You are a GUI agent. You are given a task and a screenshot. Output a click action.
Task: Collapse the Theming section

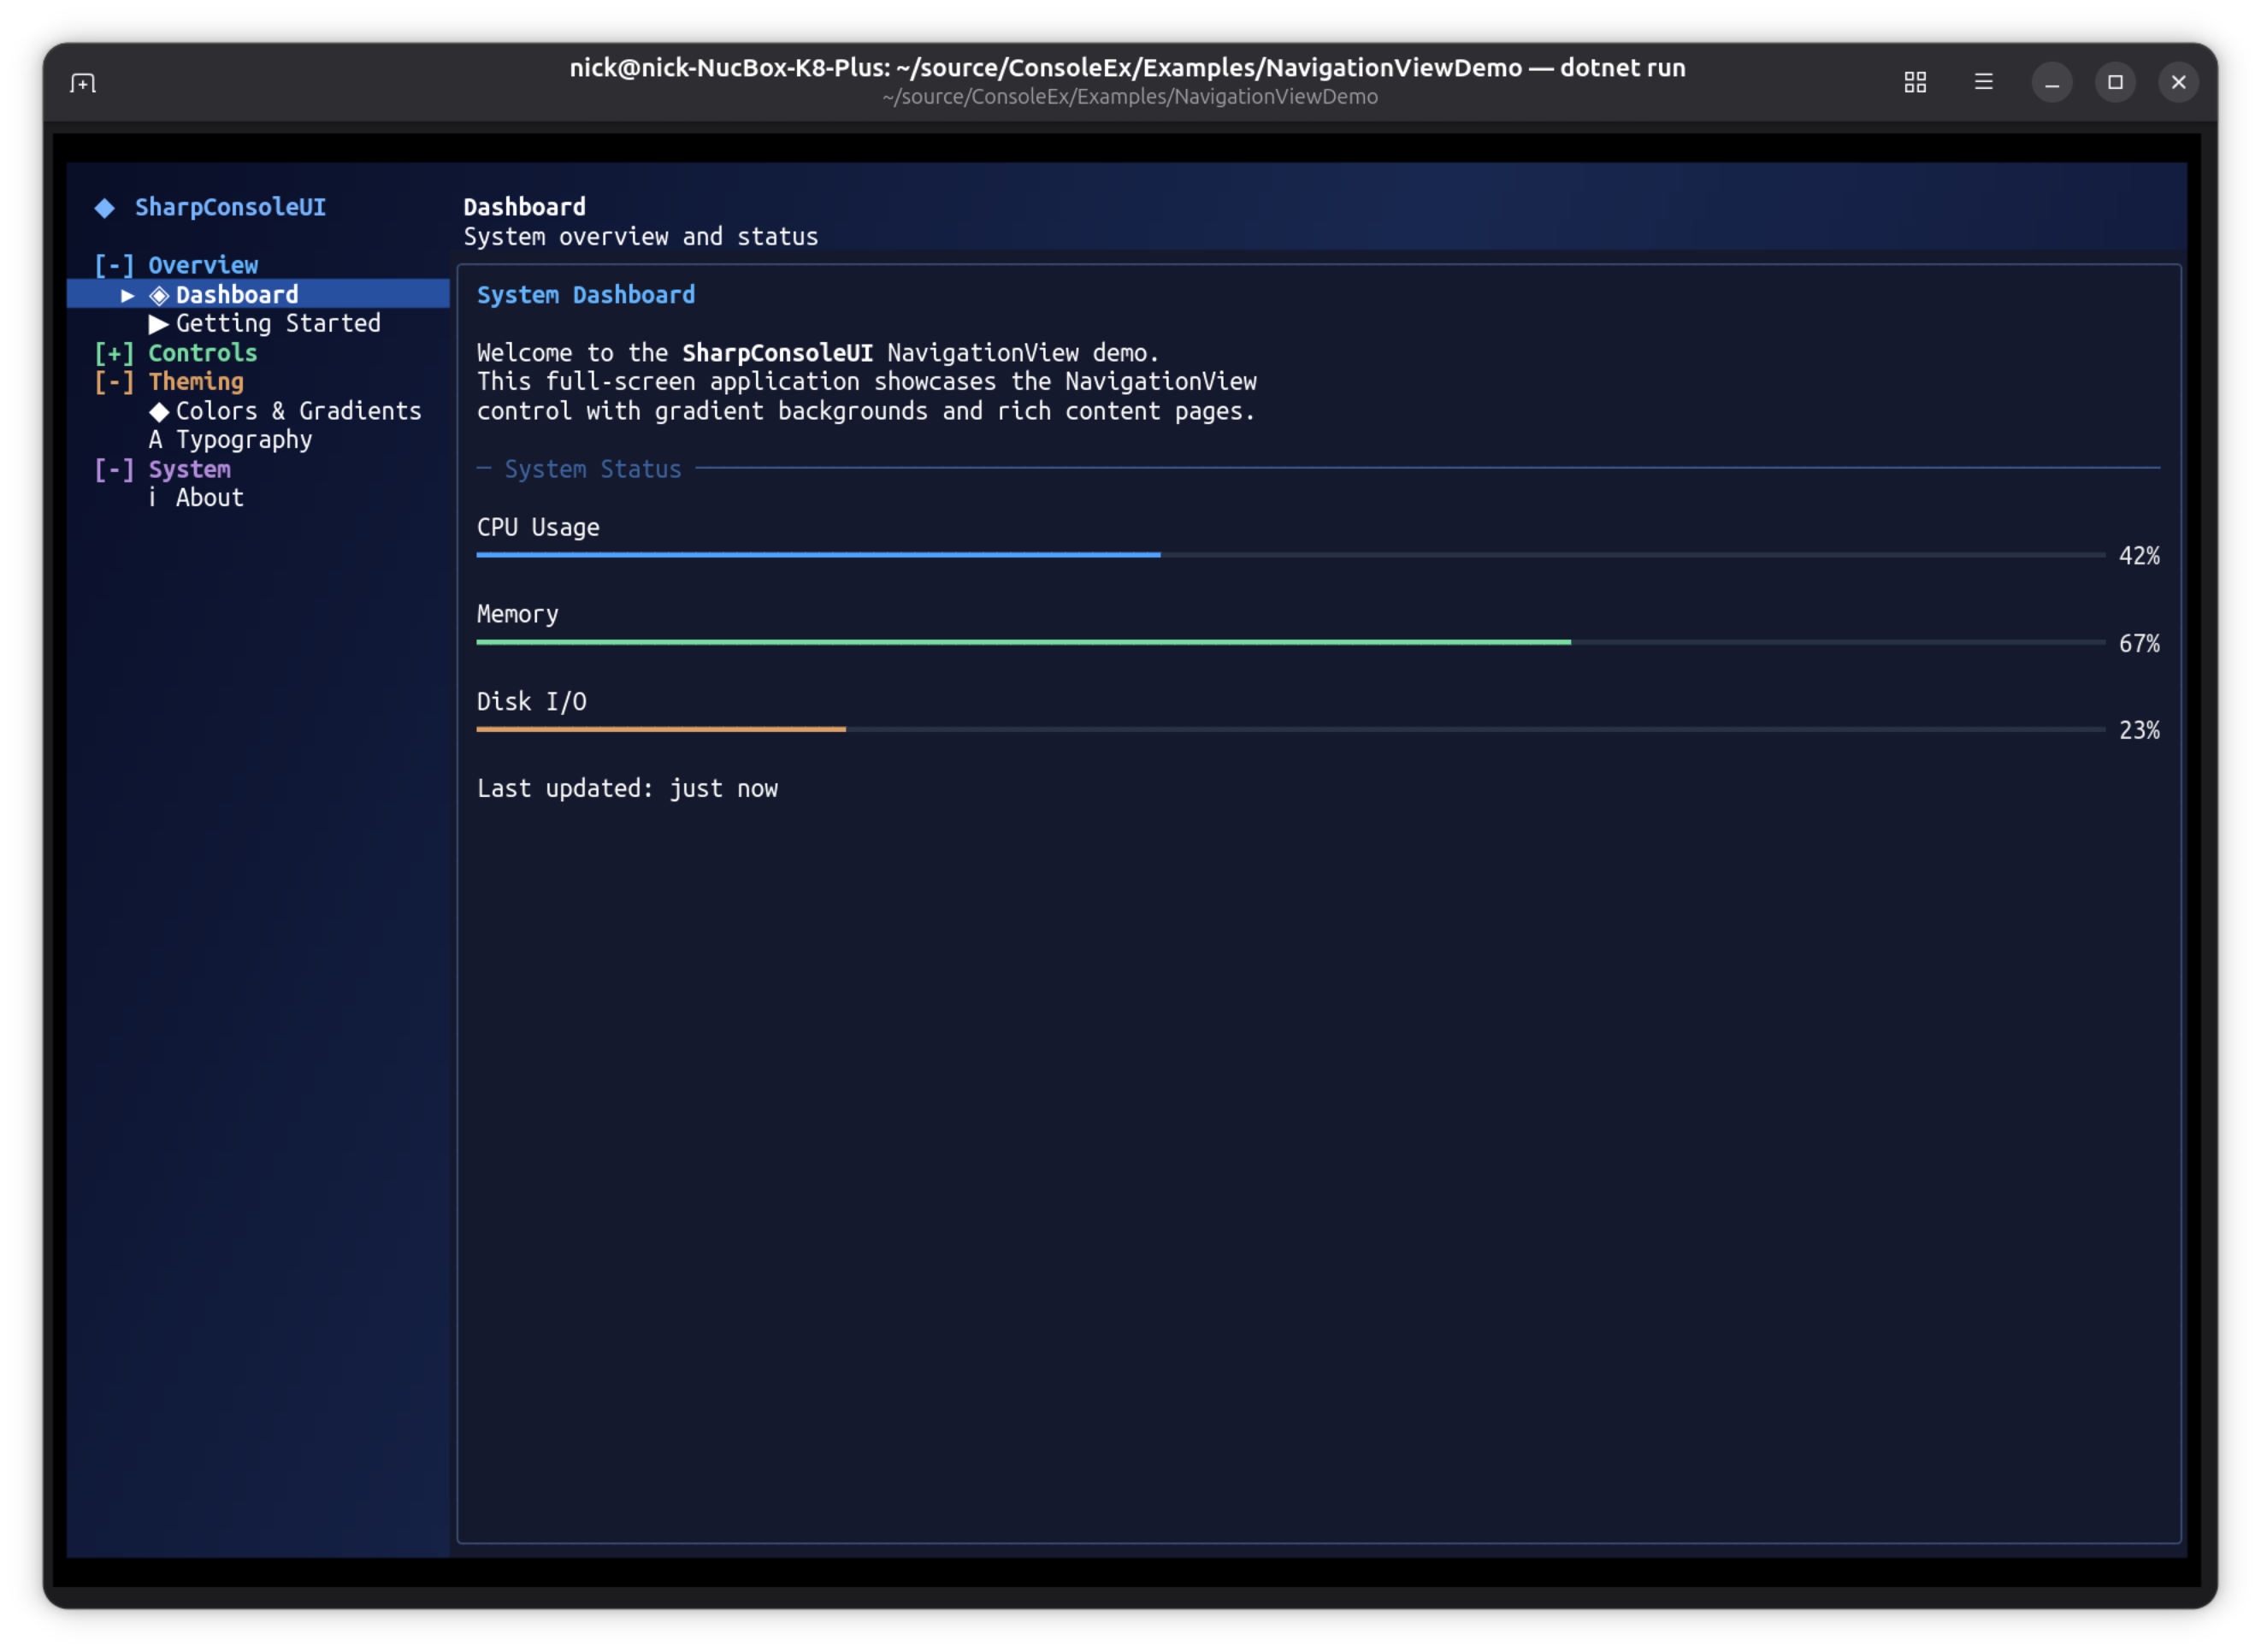pos(115,381)
